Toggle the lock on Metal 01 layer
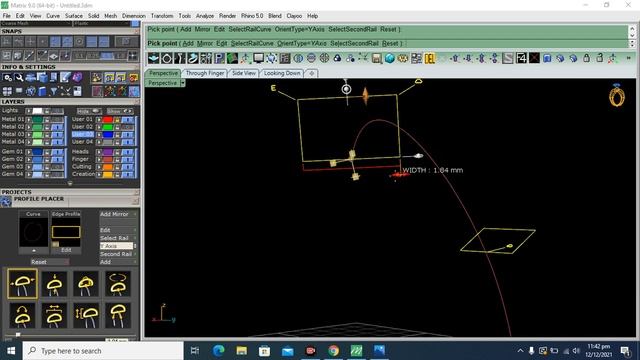640x360 pixels. click(x=47, y=120)
